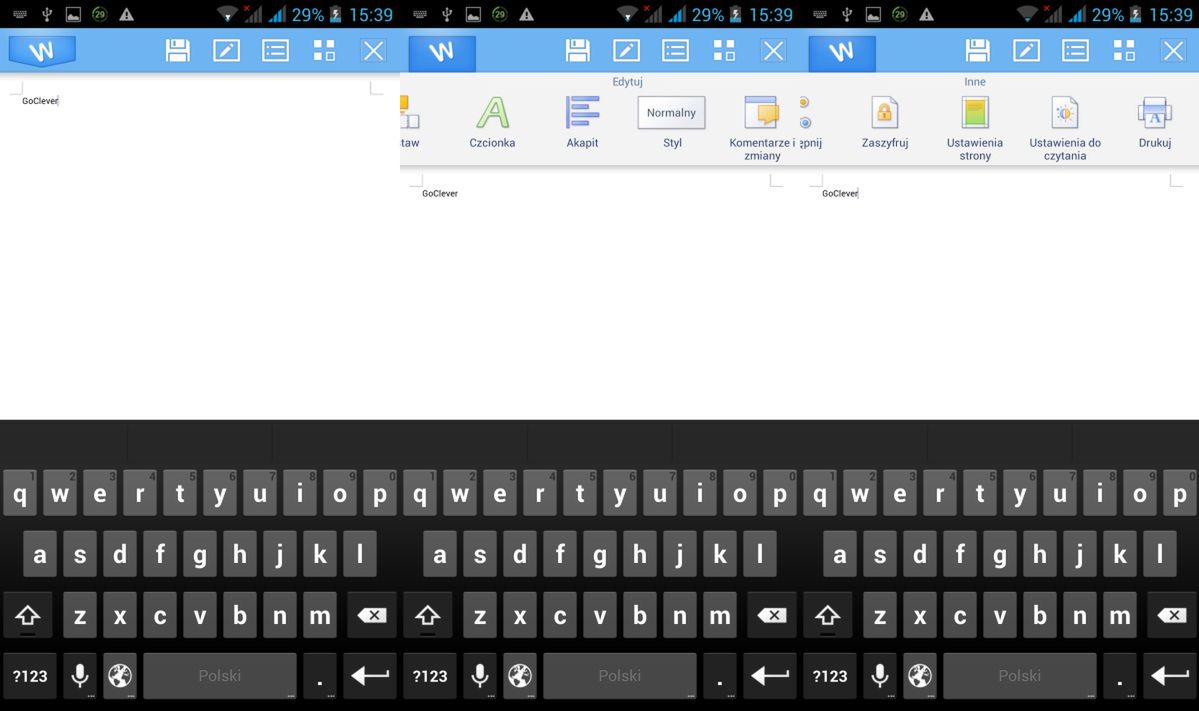1199x711 pixels.
Task: Tap Polski spacebar below Edytuj screen
Action: [619, 676]
